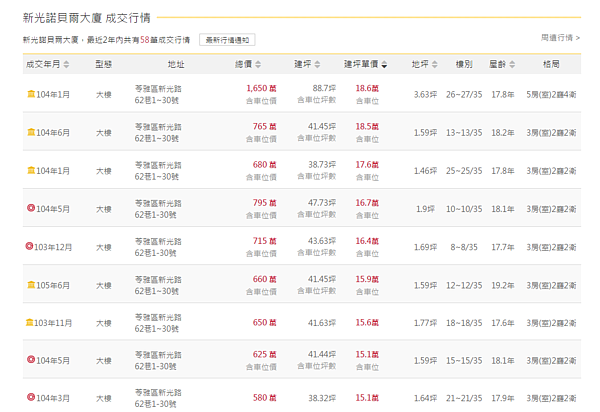Click the 43.63坪 floor area value
Image resolution: width=600 pixels, height=412 pixels.
pos(322,241)
